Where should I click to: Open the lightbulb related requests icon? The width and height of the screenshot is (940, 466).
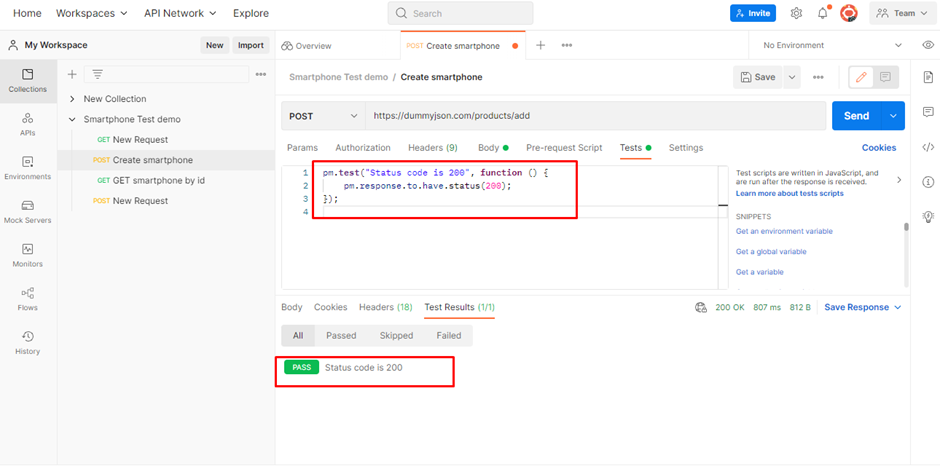[928, 216]
